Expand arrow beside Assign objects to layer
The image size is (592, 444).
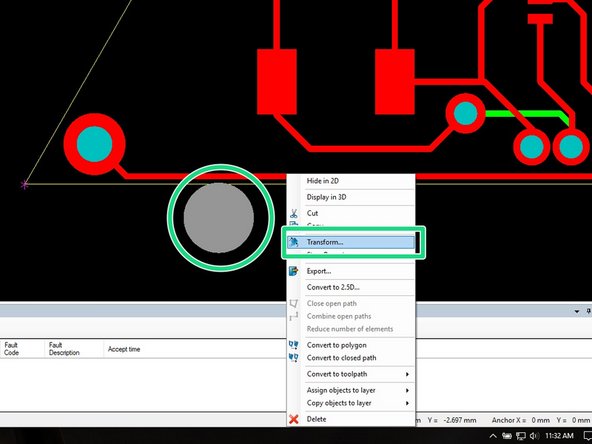click(407, 390)
